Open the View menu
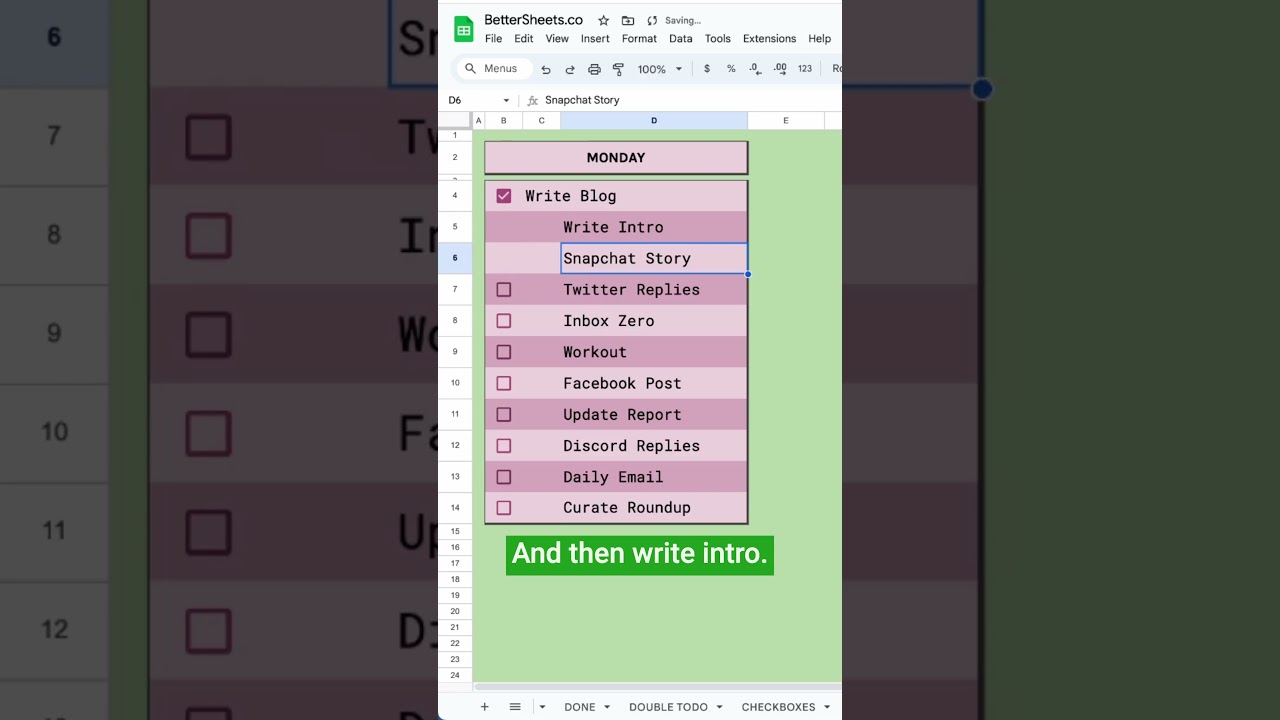The height and width of the screenshot is (720, 1280). 557,39
